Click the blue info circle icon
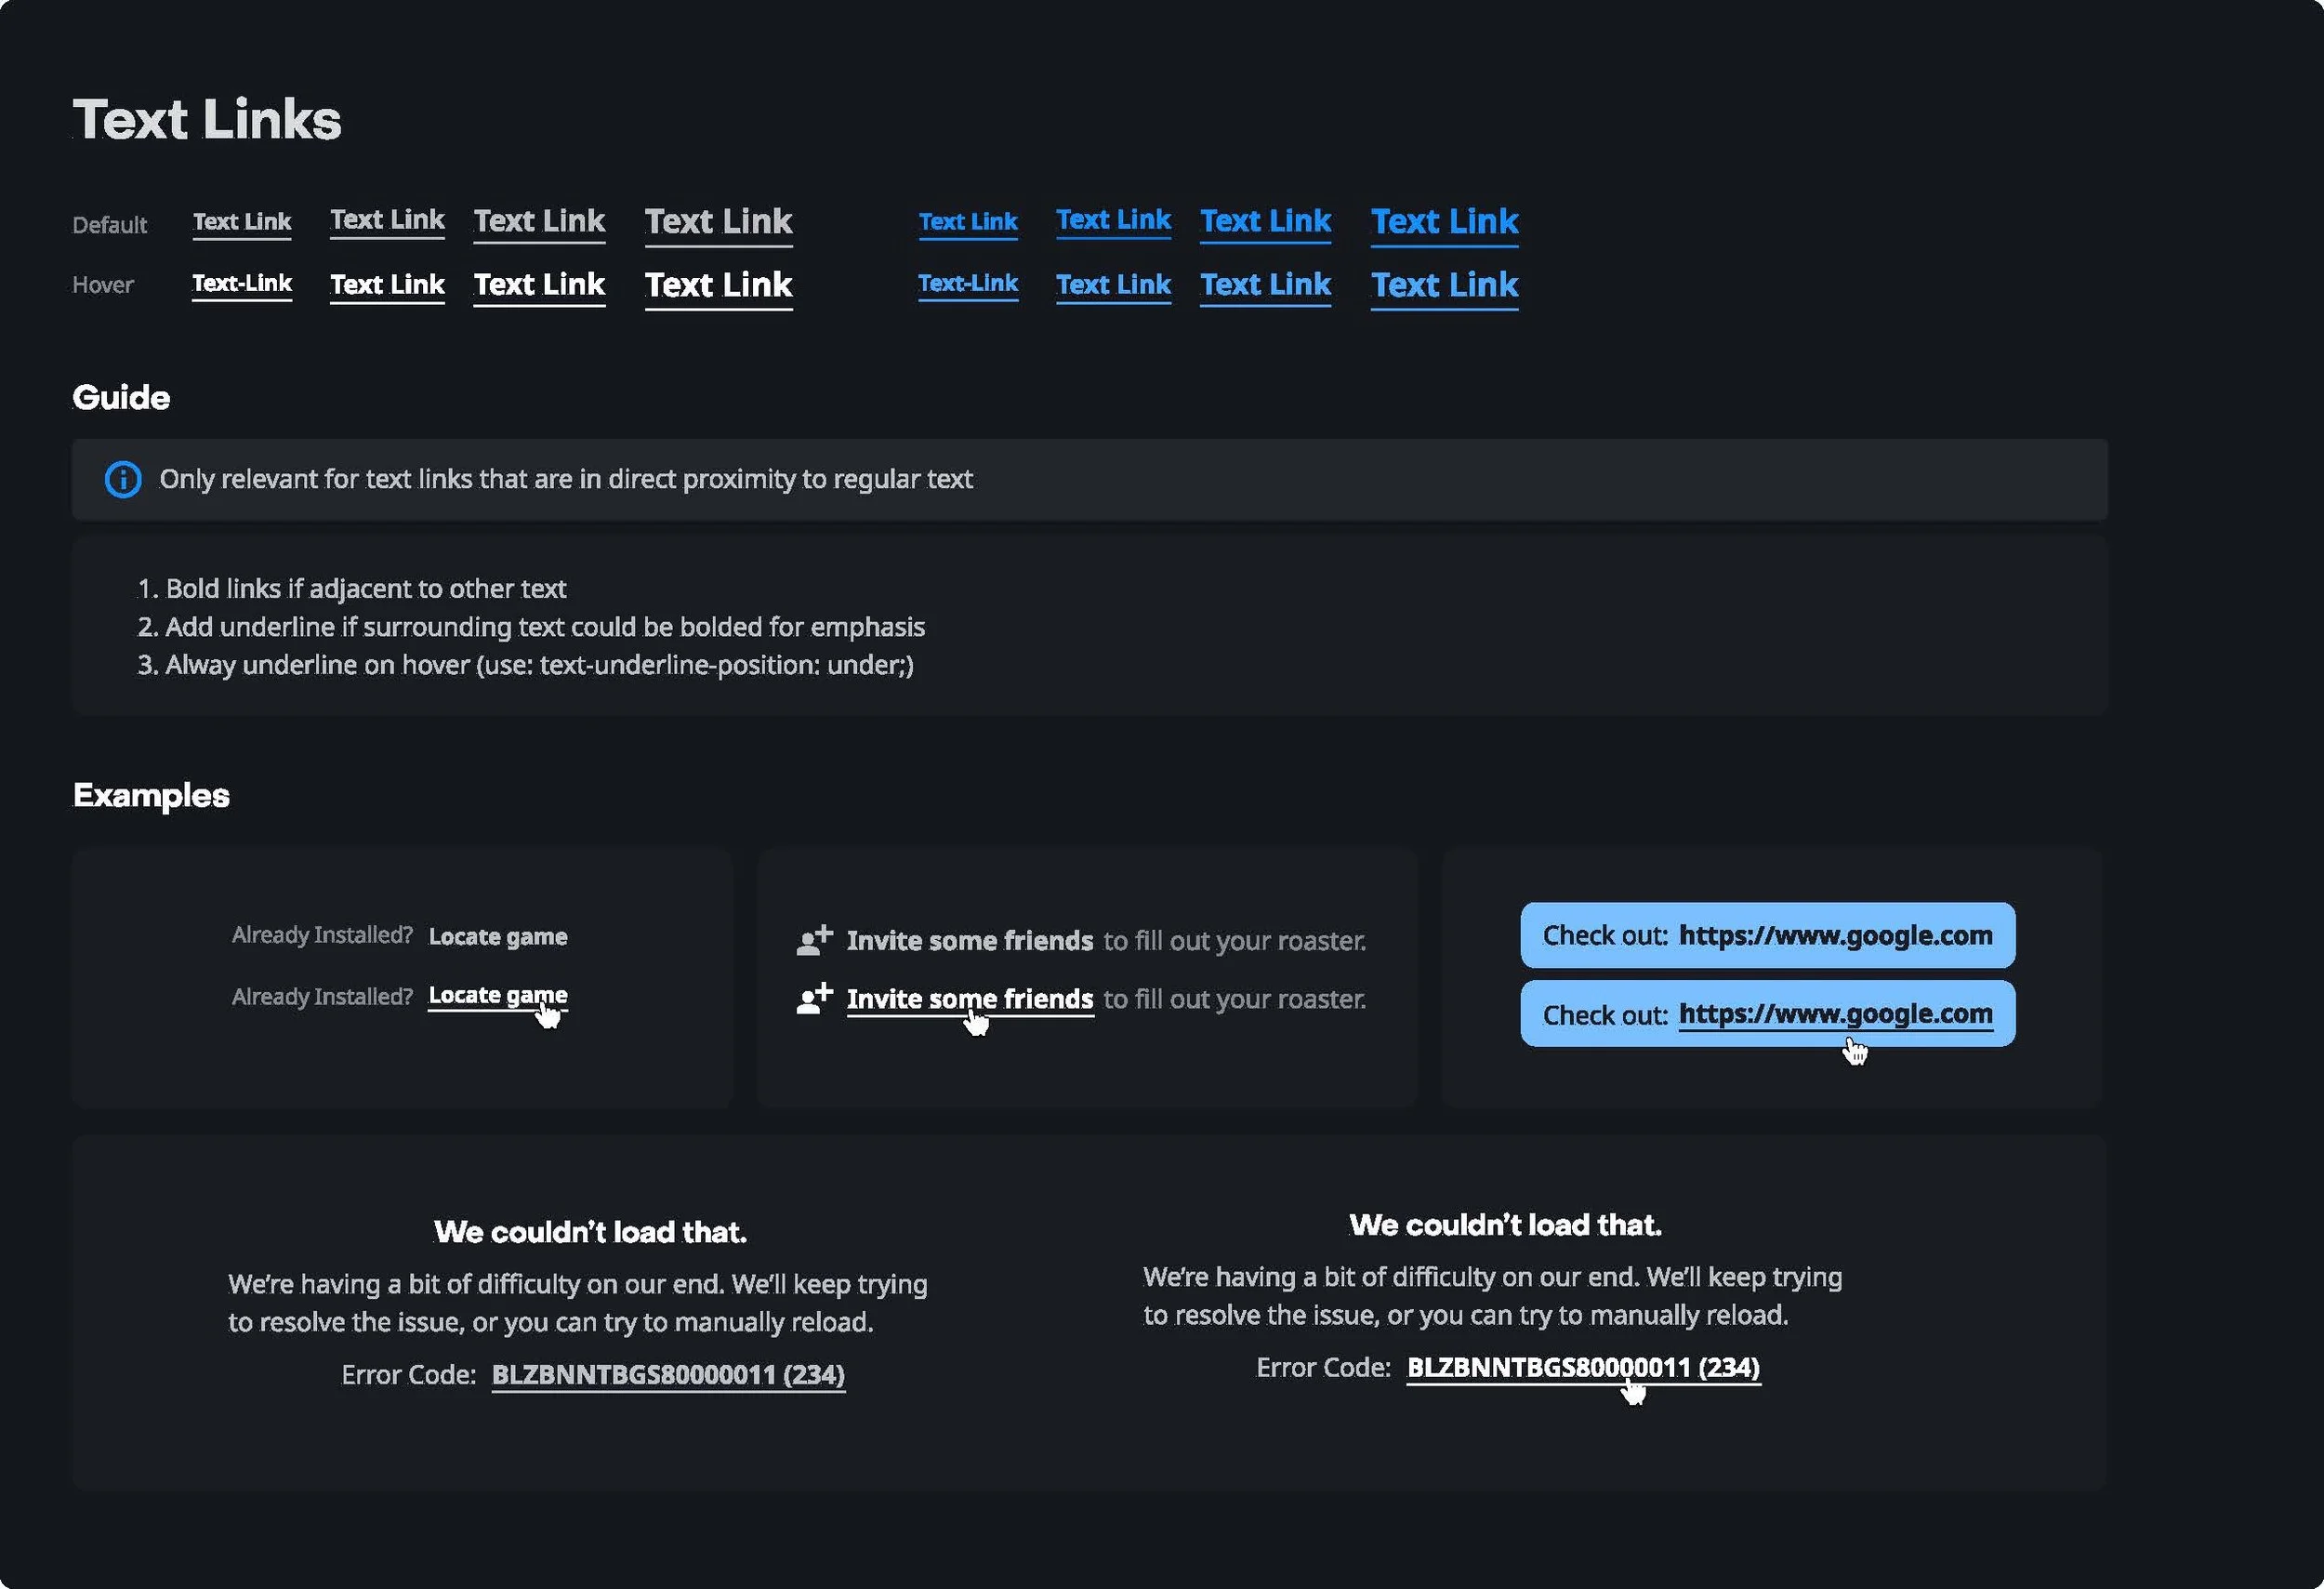2324x1589 pixels. coord(123,479)
